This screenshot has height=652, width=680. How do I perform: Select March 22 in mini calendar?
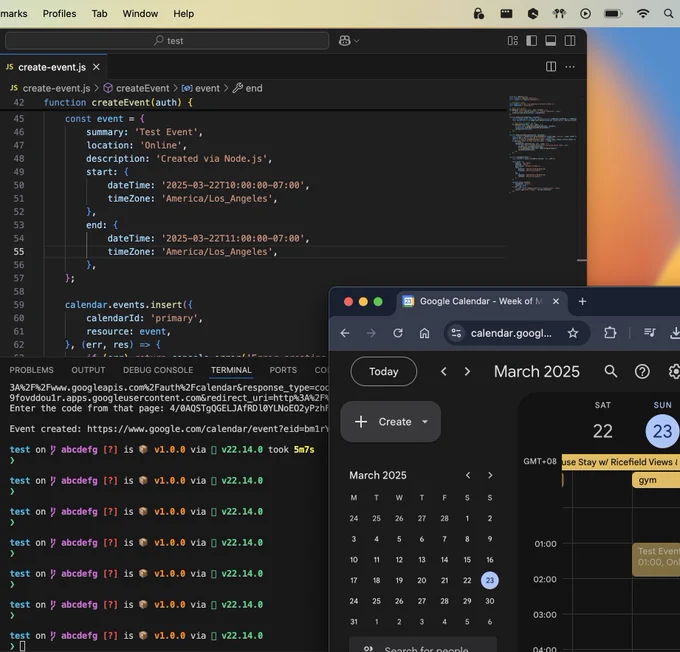point(467,580)
